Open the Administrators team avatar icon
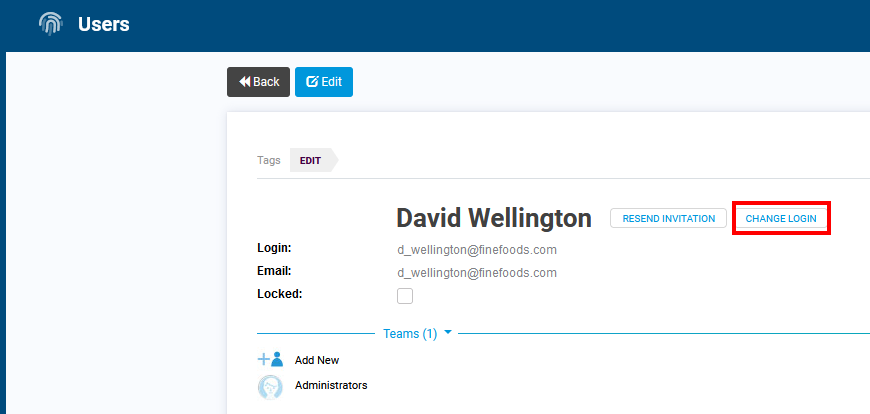This screenshot has width=870, height=414. pos(271,387)
